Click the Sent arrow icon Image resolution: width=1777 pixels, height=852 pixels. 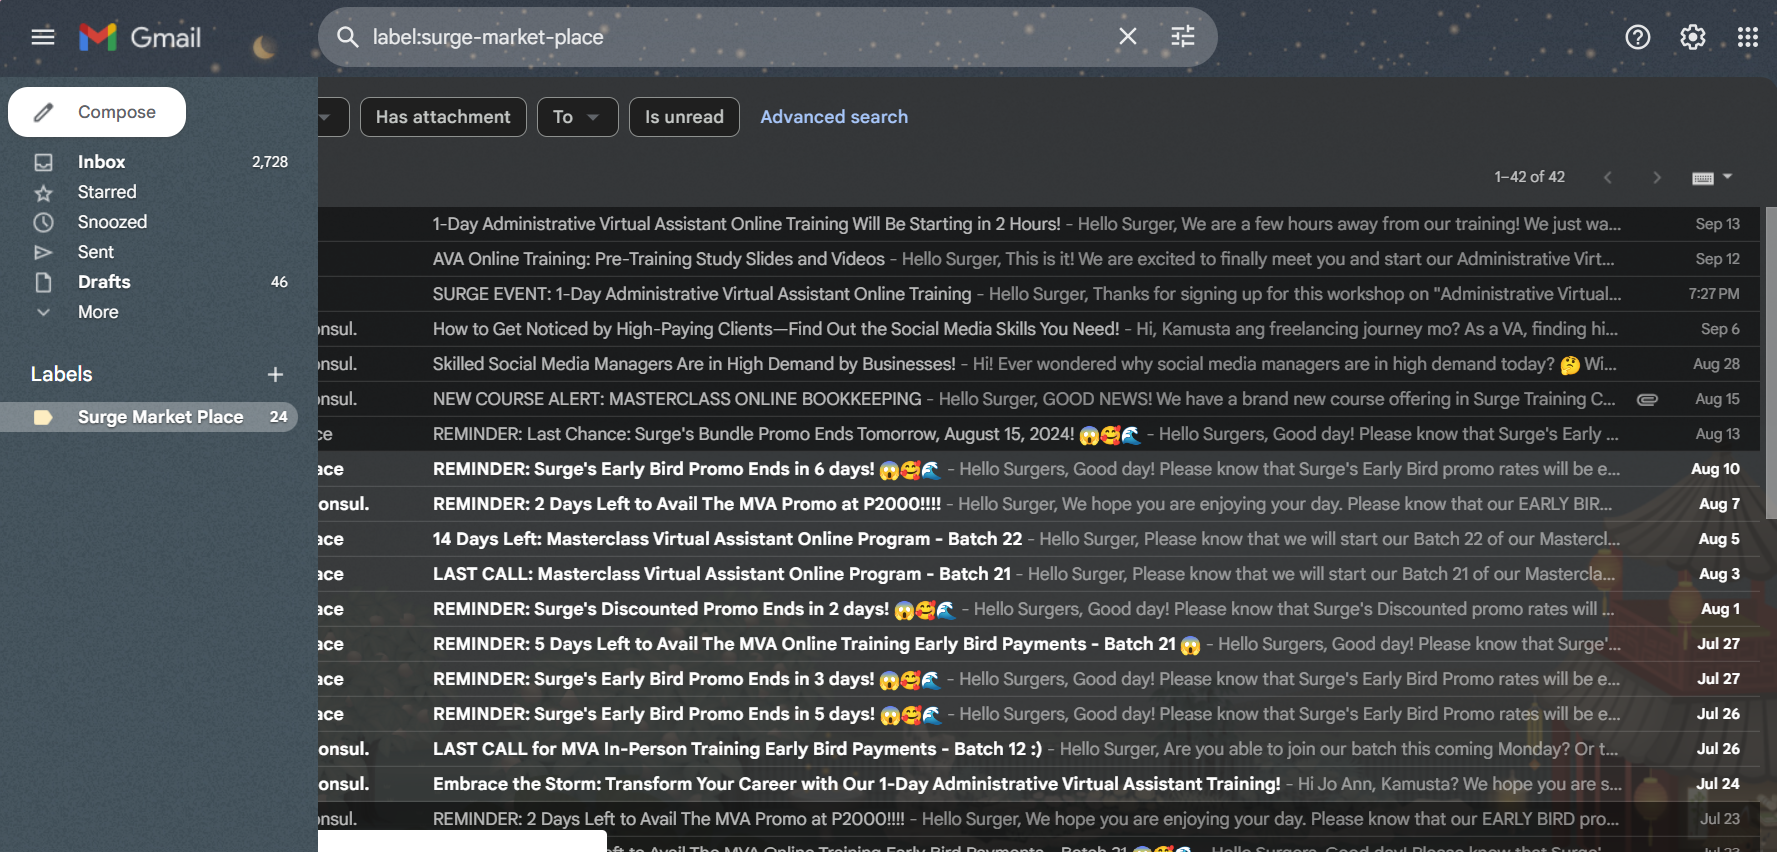43,252
